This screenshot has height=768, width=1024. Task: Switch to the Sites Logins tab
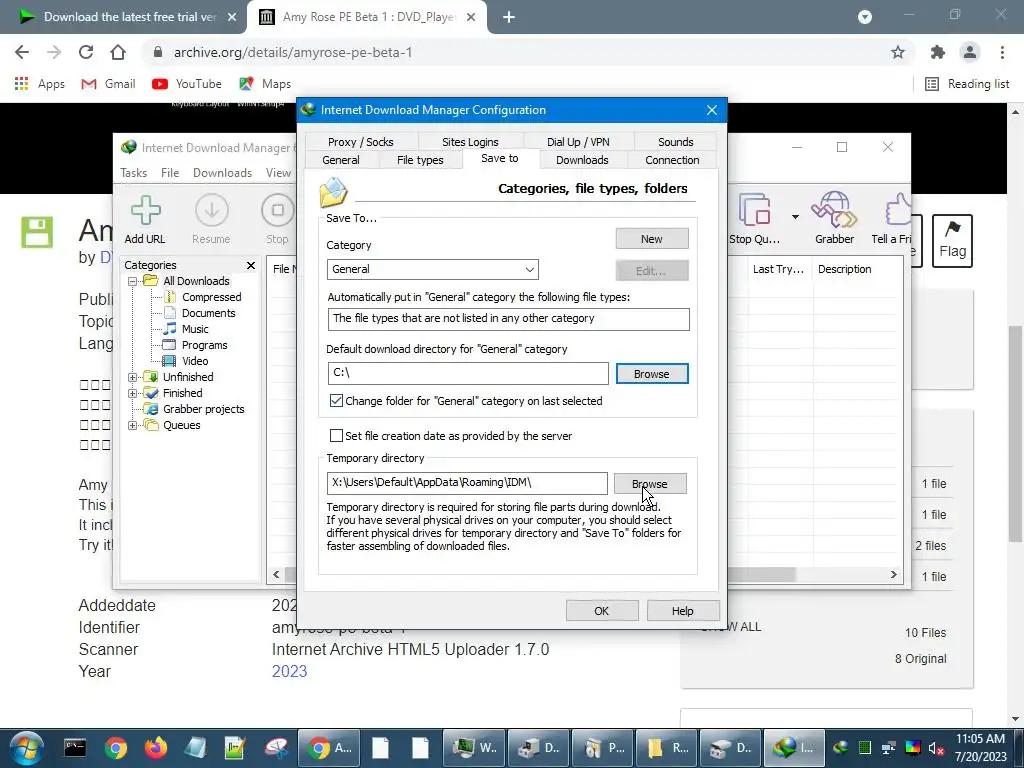point(470,142)
